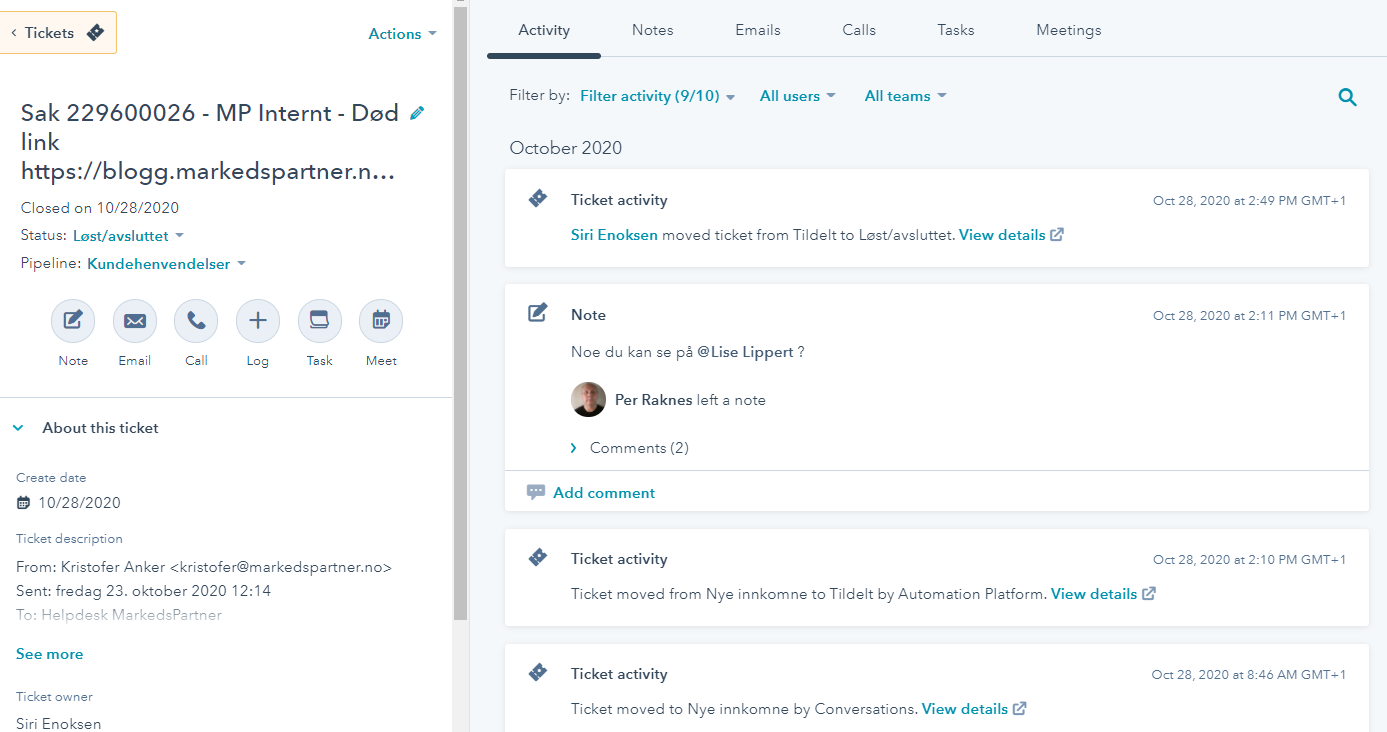Click ticket icon on 8:46 AM activity
This screenshot has height=732, width=1387.
538,673
